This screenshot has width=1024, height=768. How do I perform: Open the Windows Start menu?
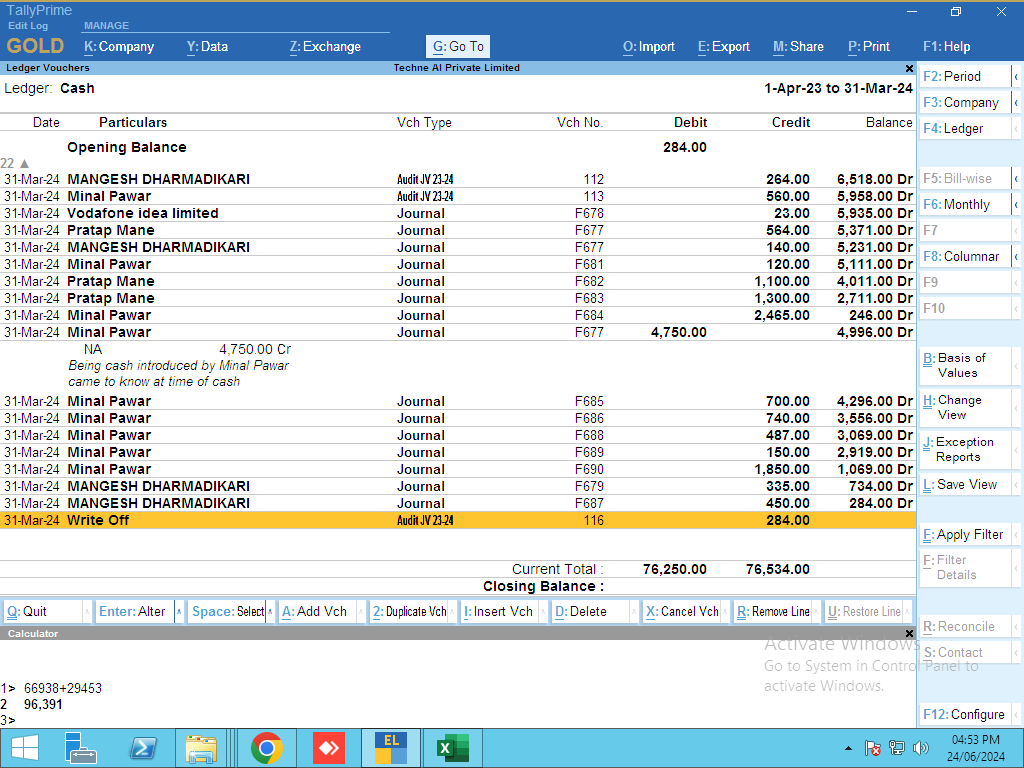[25, 748]
